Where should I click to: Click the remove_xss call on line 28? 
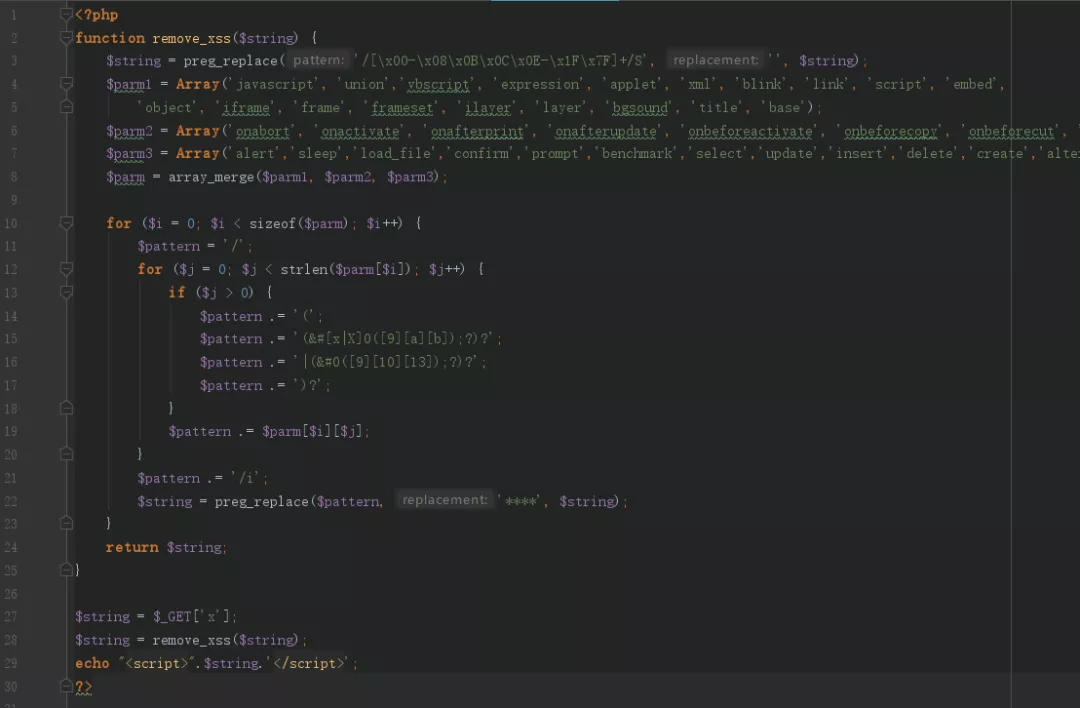click(191, 640)
